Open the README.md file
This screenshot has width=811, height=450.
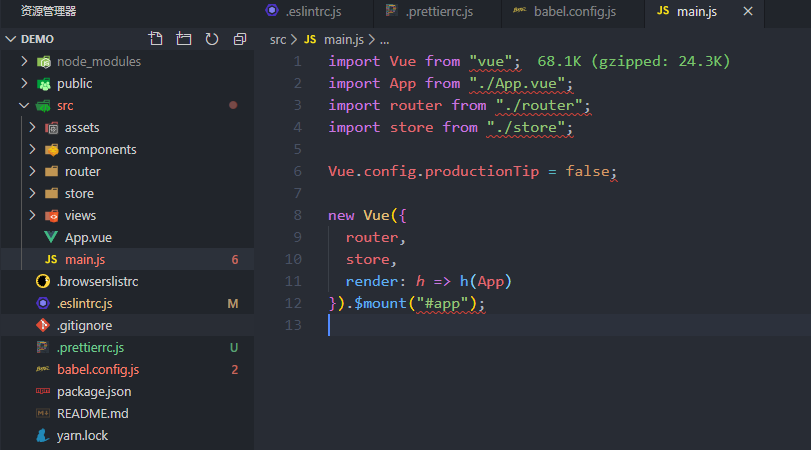pos(92,413)
